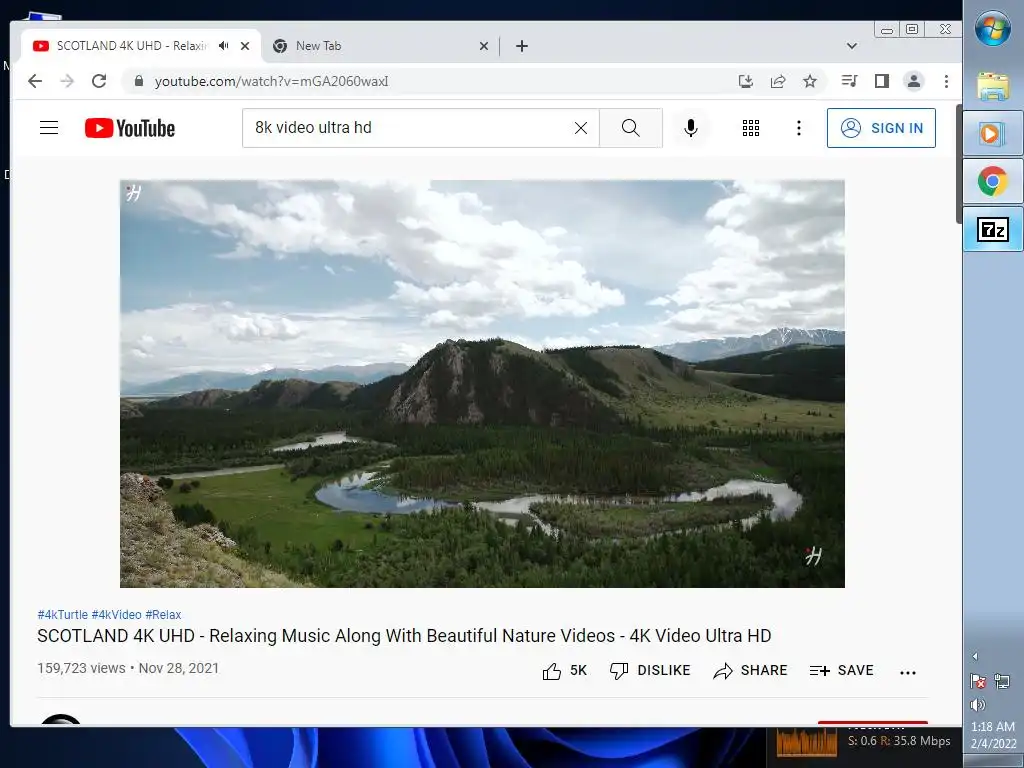The width and height of the screenshot is (1024, 768).
Task: Open the volume speaker tray icon
Action: tap(978, 705)
